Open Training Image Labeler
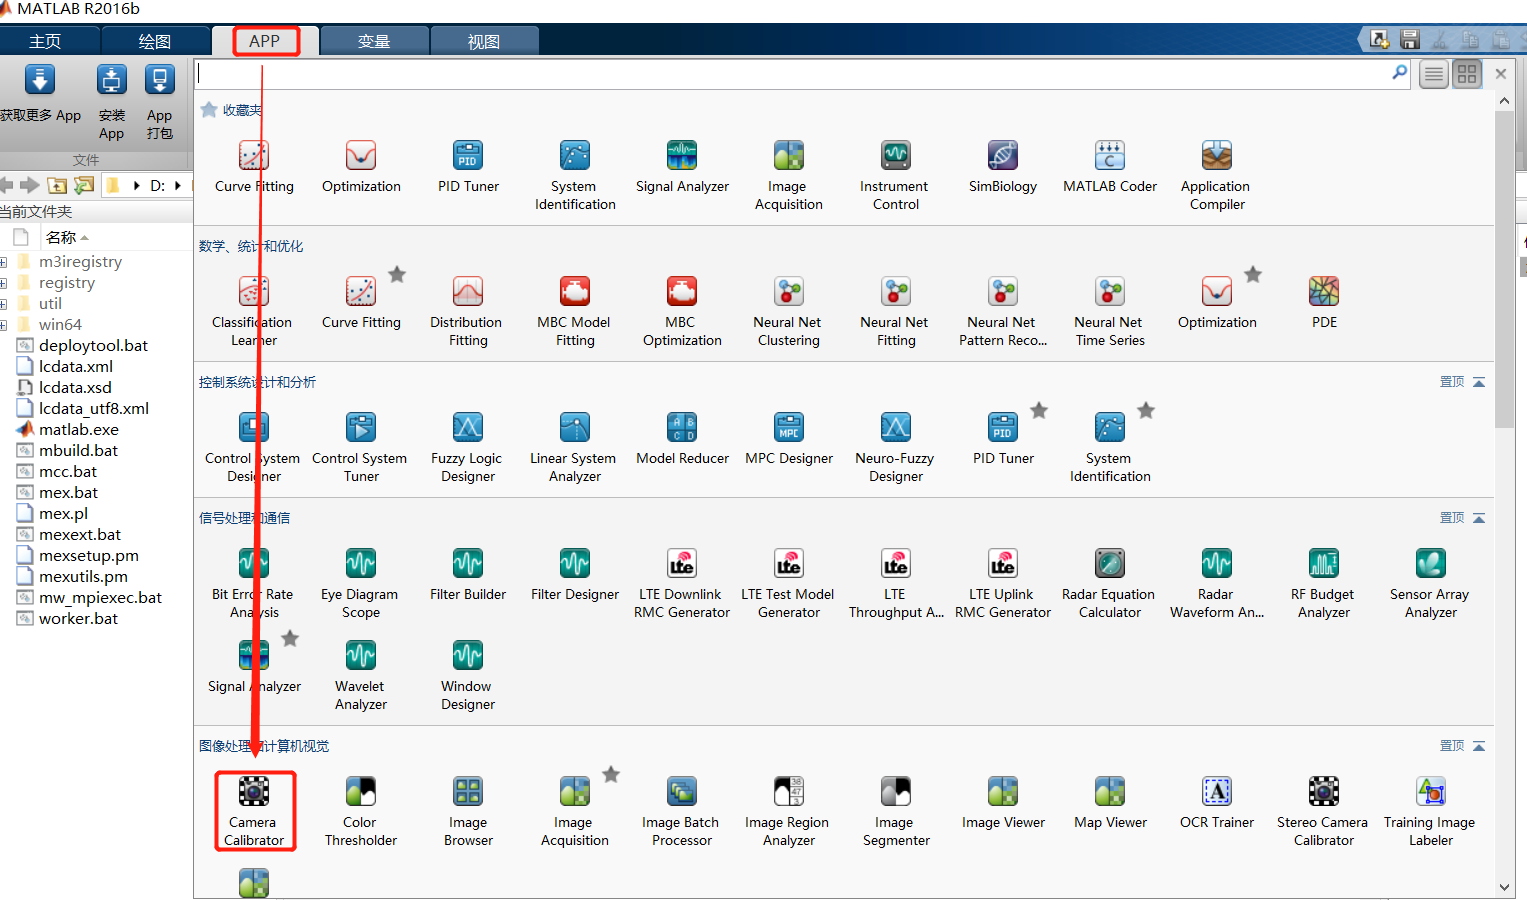 pos(1430,811)
